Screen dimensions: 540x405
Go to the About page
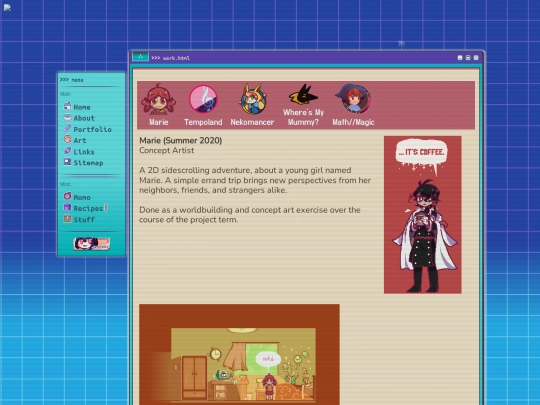[x=84, y=118]
